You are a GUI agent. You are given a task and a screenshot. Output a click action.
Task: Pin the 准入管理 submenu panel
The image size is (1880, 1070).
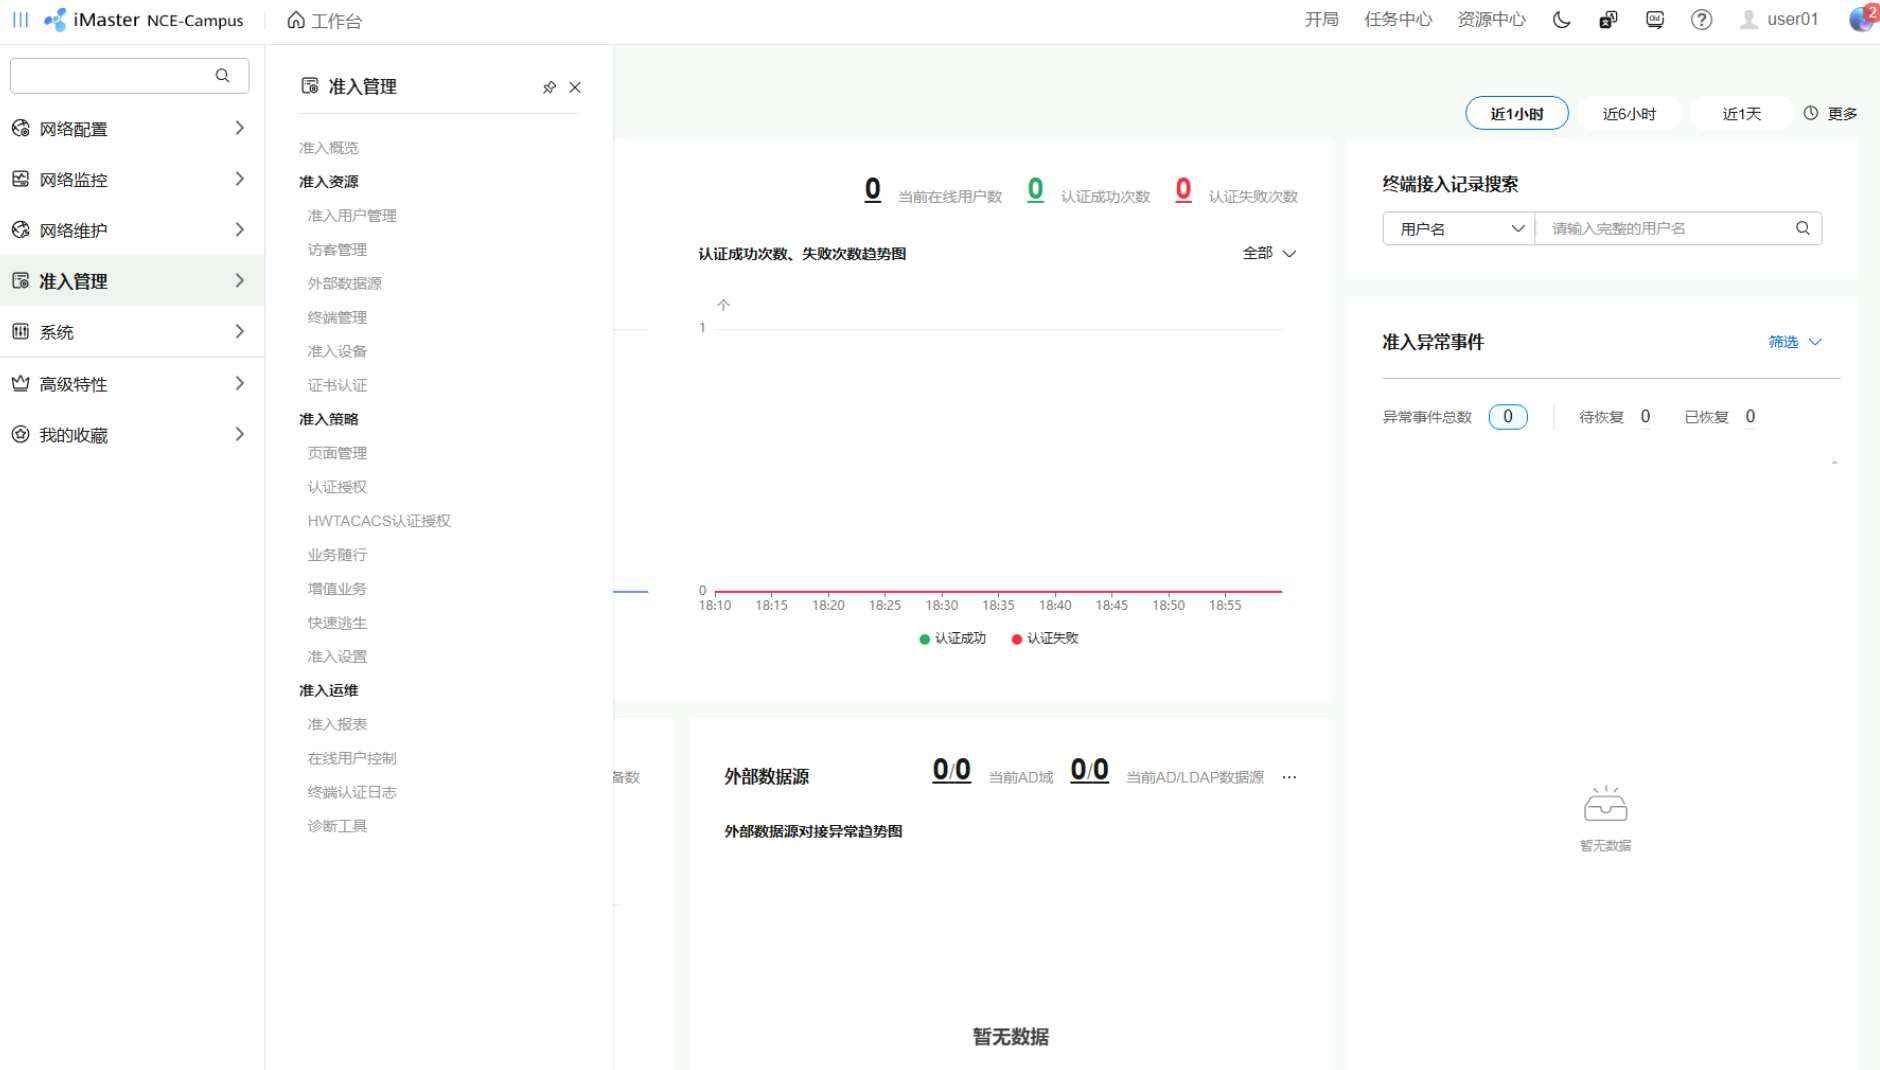(549, 88)
